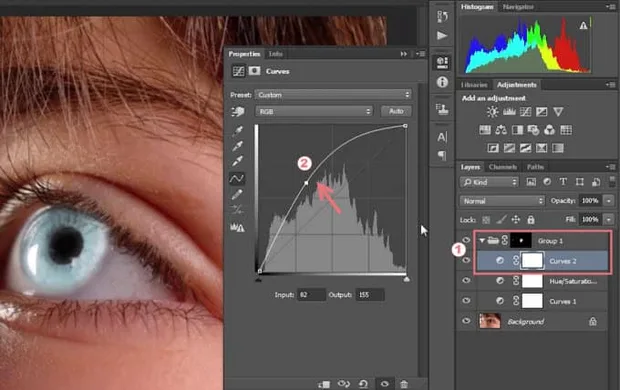Delete this adjustment layer with trash icon
This screenshot has height=390, width=620.
(x=404, y=384)
